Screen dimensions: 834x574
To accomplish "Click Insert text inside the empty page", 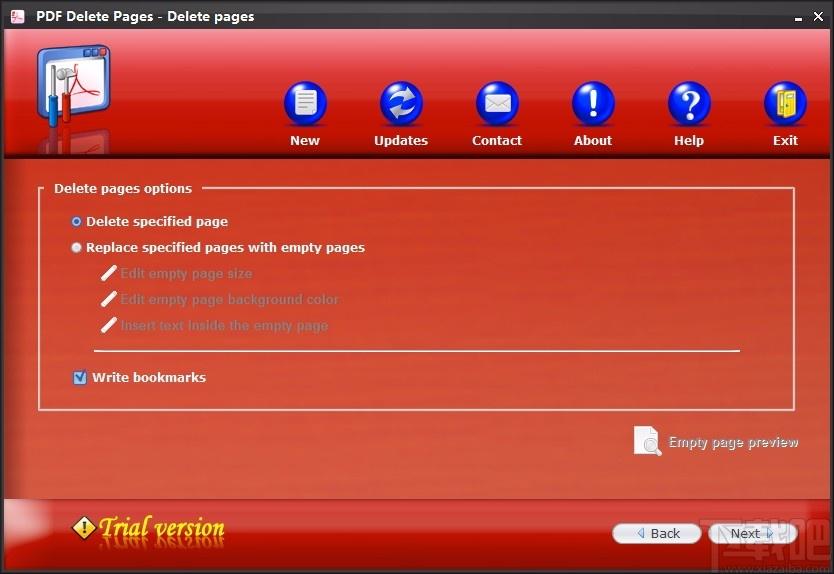I will click(224, 326).
